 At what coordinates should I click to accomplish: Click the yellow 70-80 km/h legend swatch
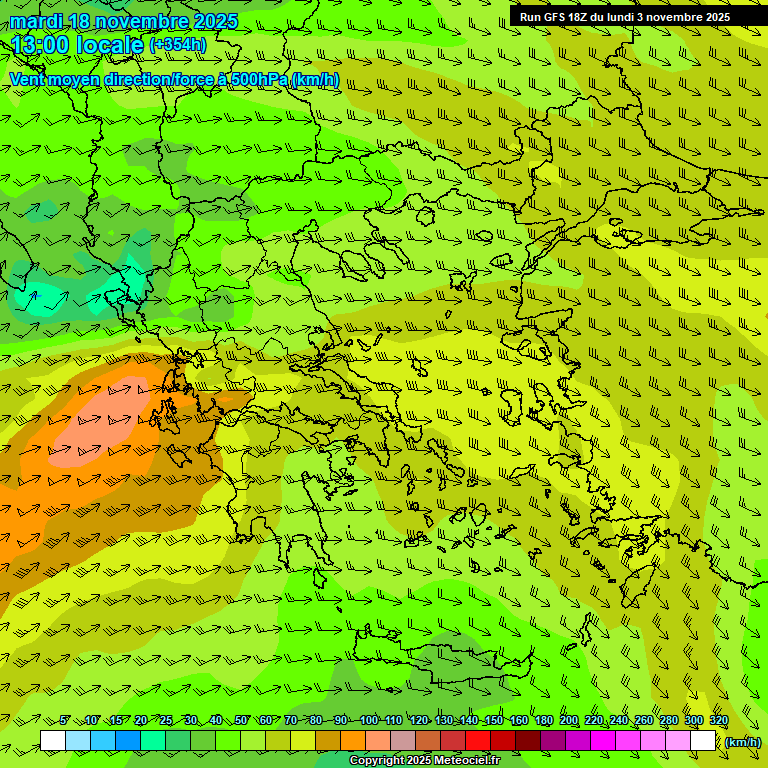[x=303, y=741]
